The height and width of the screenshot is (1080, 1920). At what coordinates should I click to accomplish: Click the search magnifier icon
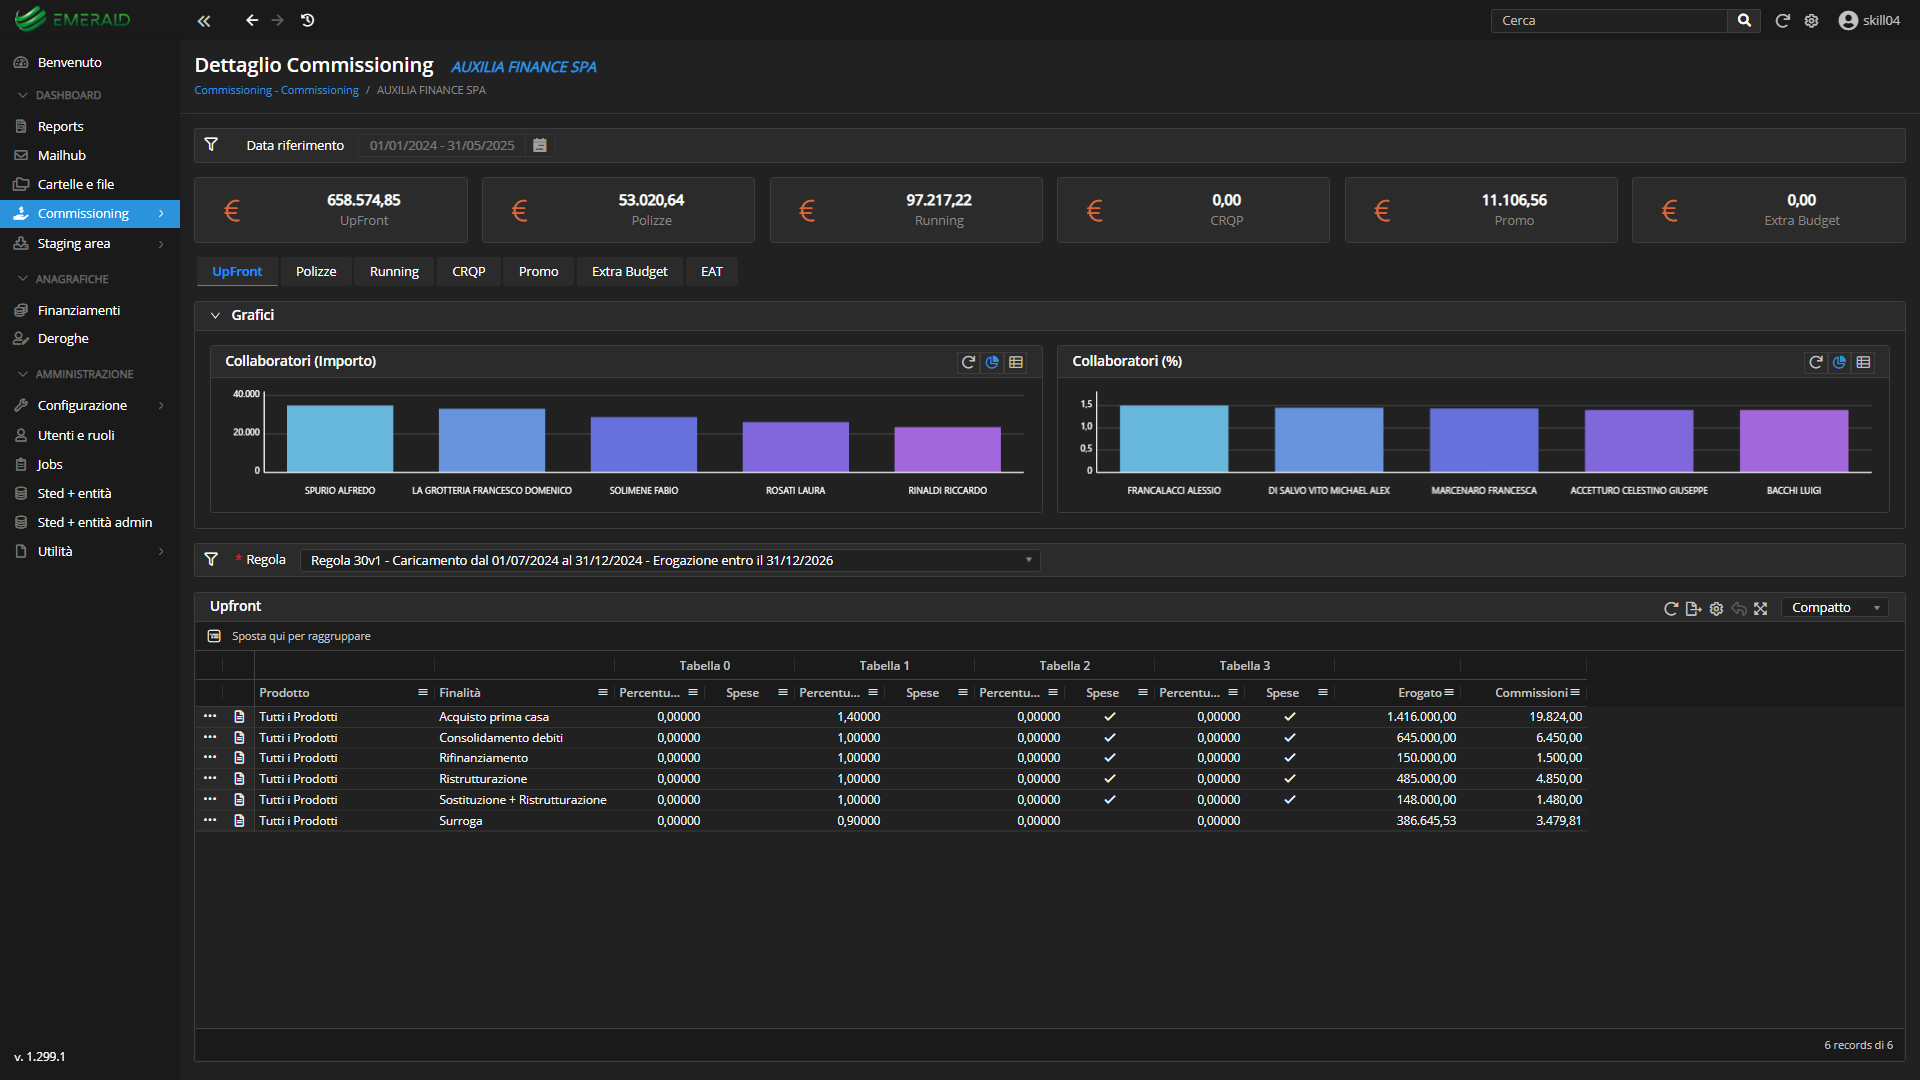coord(1744,20)
